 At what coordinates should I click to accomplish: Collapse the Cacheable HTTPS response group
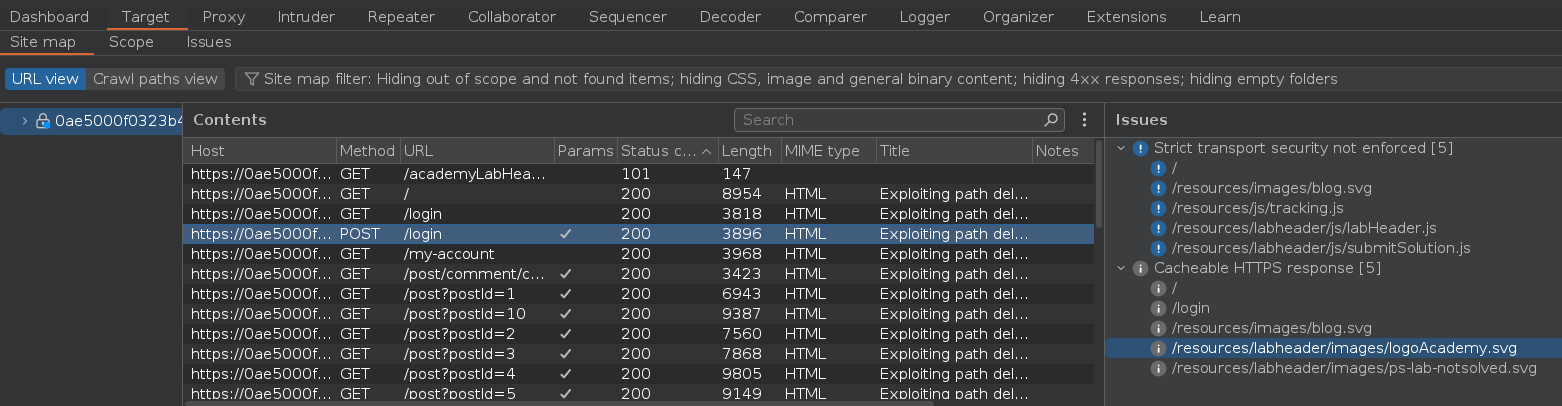click(x=1121, y=268)
